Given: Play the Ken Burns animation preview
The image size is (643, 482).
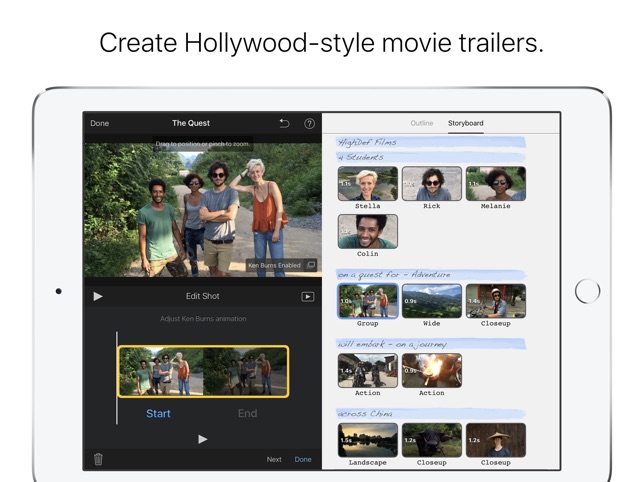Looking at the screenshot, I should click(203, 439).
